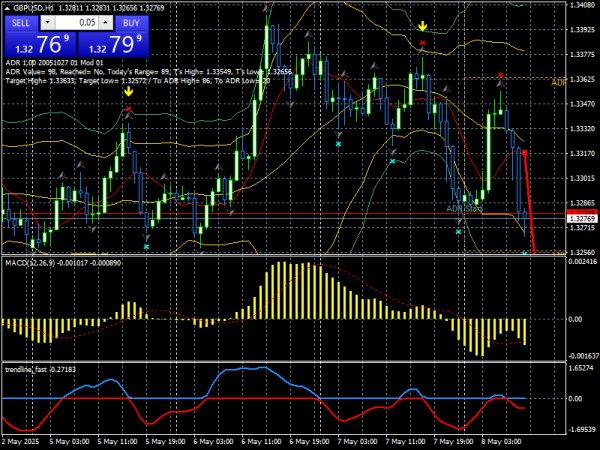
Task: Select the yellow down arrow near 5 May 11:00
Action: coord(129,91)
